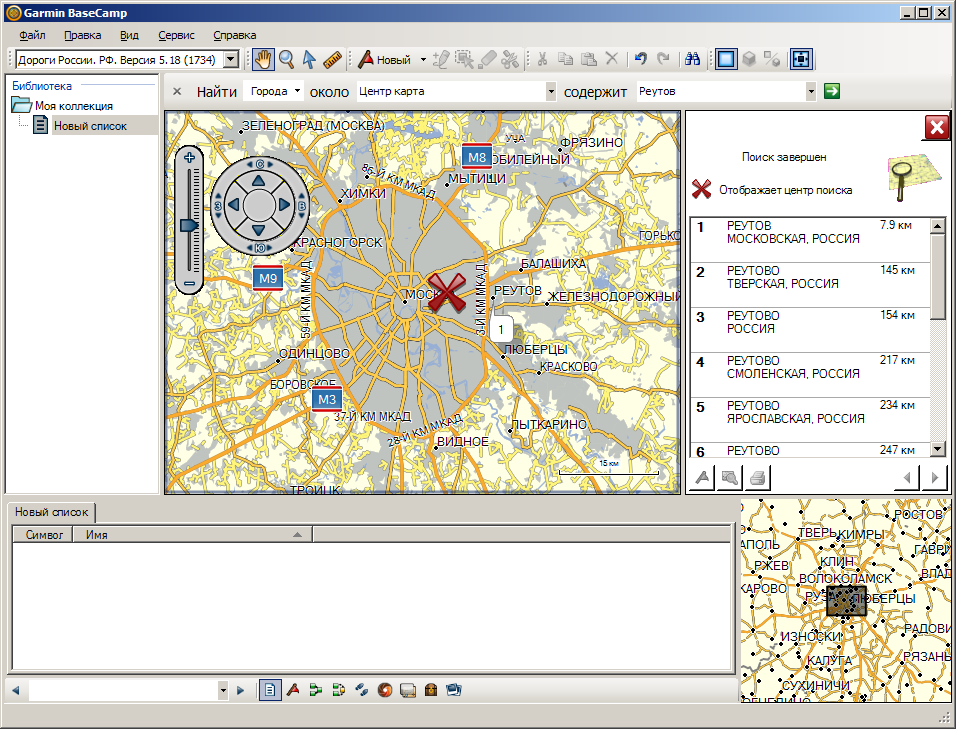Open the Файл menu
Screen dimensions: 956x729
coord(32,35)
